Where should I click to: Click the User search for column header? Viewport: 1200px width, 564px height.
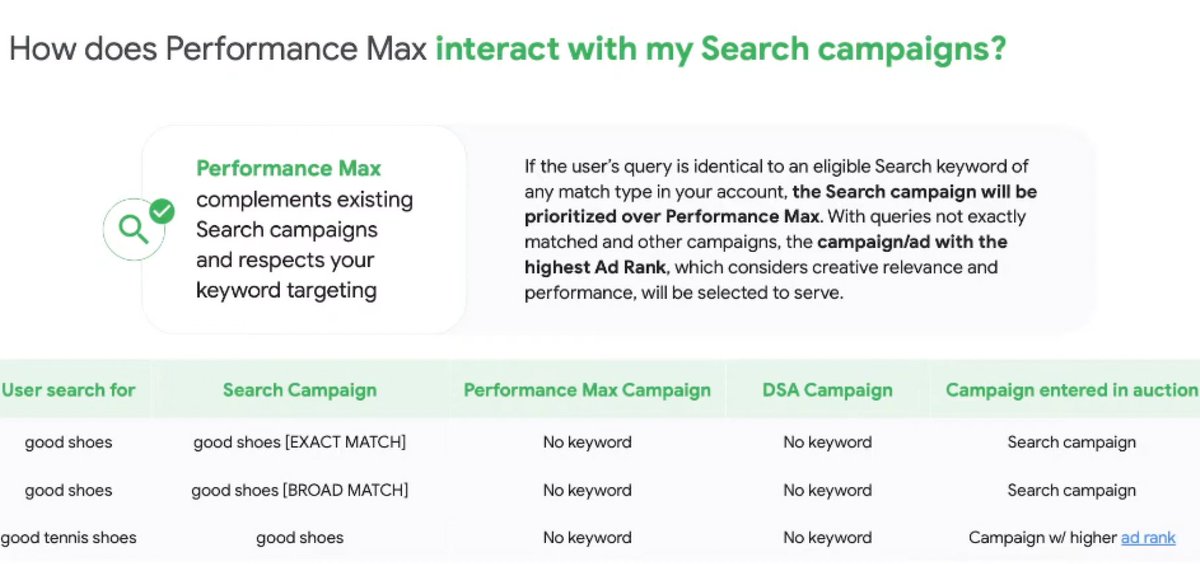68,390
